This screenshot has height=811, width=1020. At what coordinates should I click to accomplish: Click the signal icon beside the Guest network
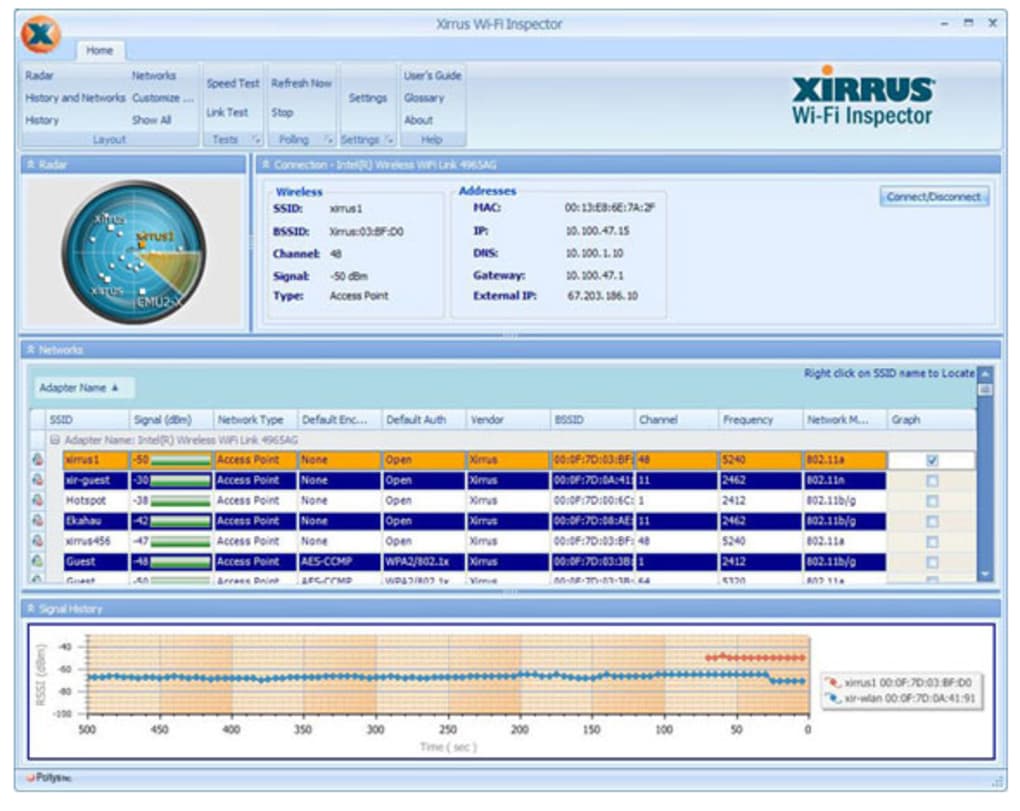[x=38, y=561]
